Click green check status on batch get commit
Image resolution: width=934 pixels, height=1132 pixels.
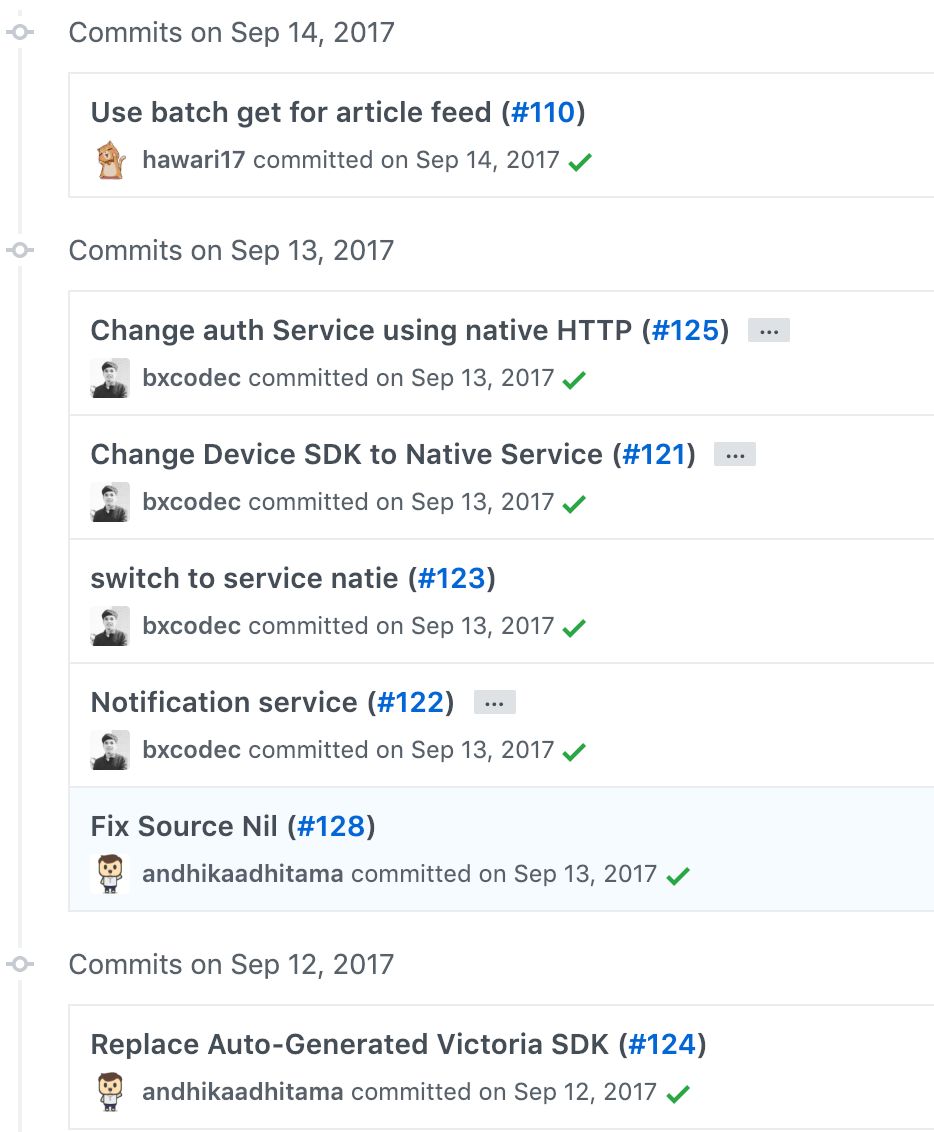click(x=580, y=162)
